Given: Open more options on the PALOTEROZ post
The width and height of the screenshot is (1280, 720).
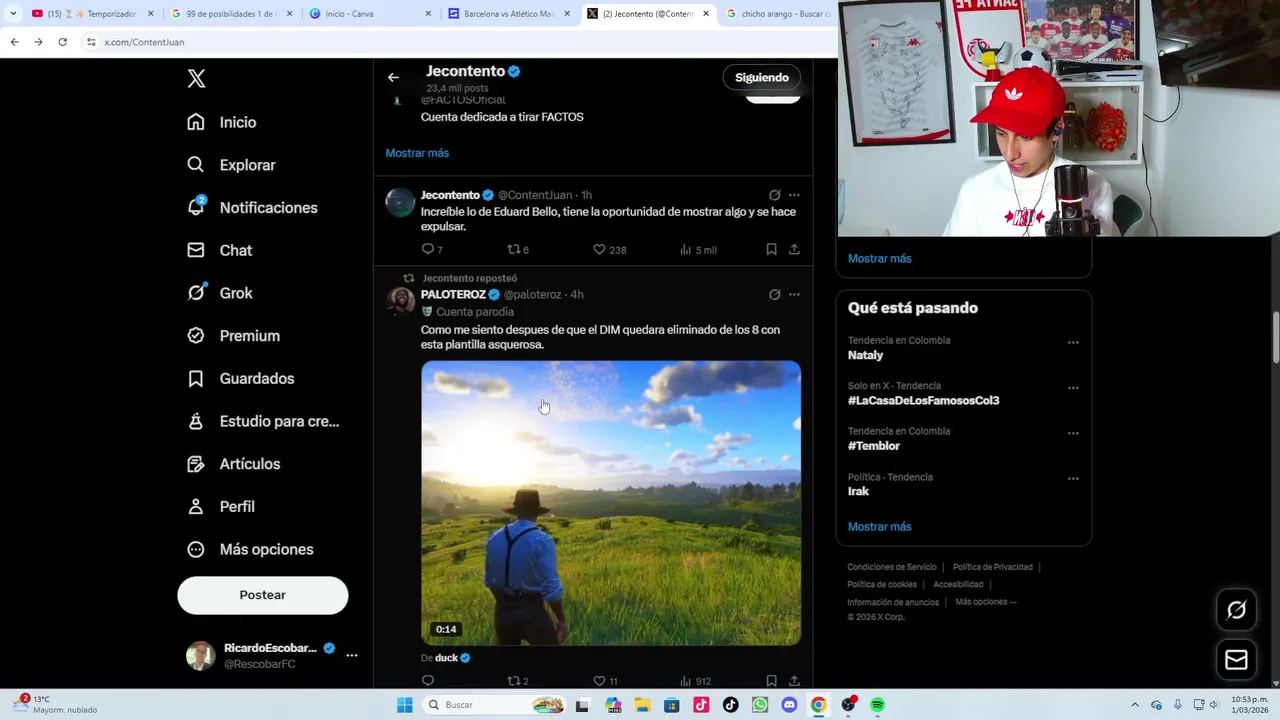Looking at the screenshot, I should point(794,294).
